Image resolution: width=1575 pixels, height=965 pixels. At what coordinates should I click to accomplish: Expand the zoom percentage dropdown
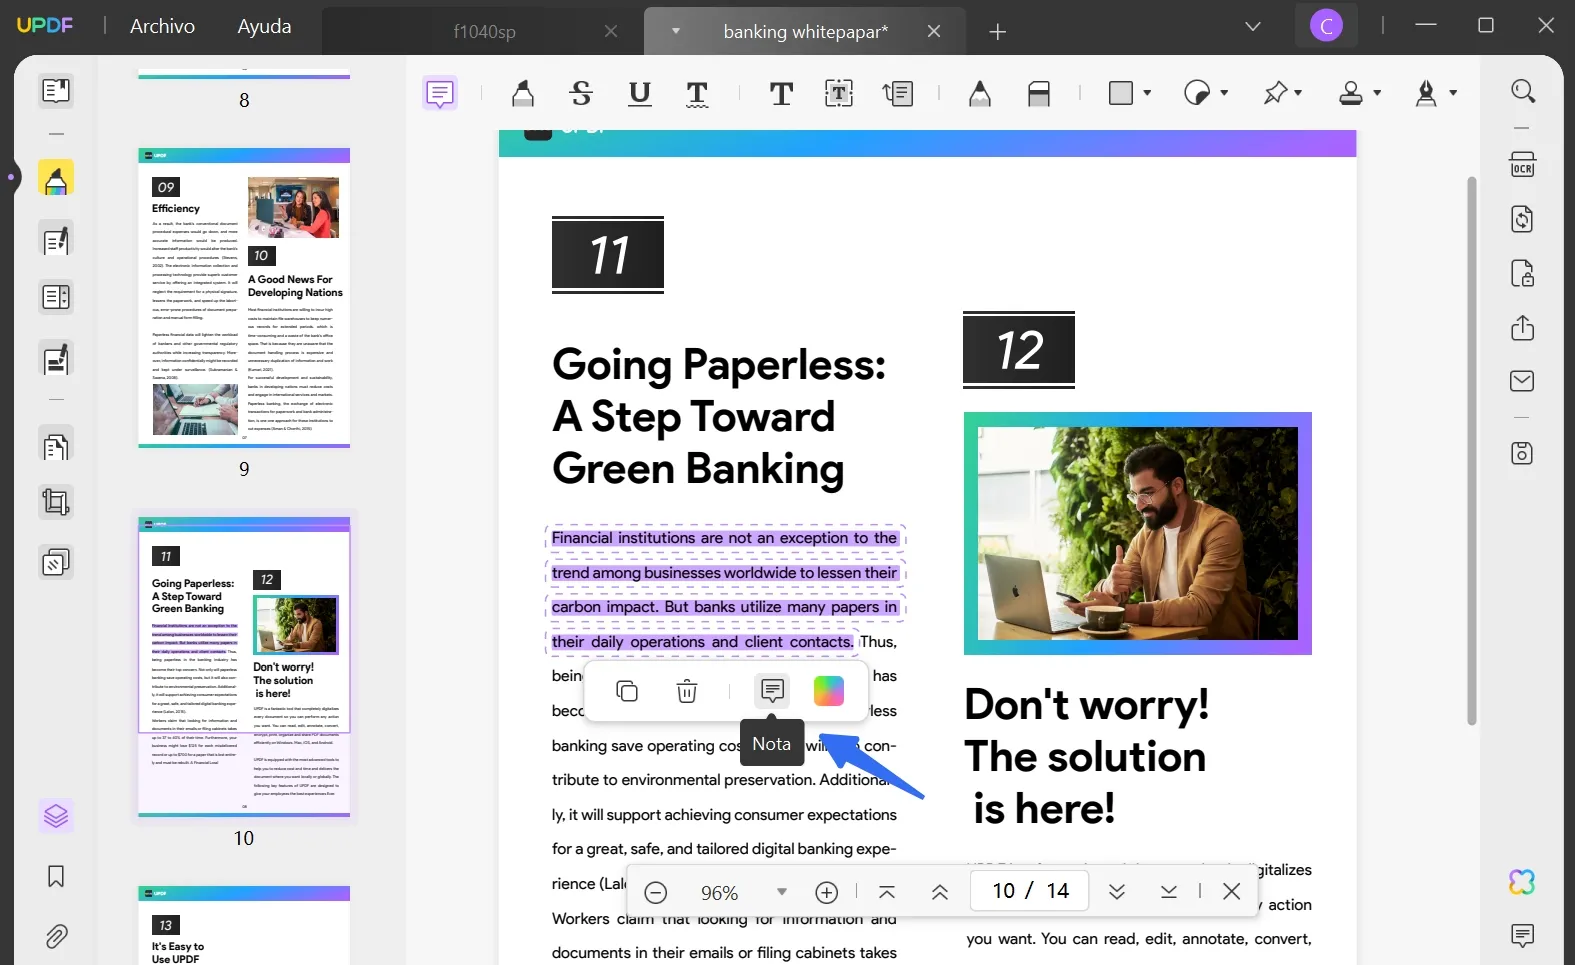pos(782,892)
